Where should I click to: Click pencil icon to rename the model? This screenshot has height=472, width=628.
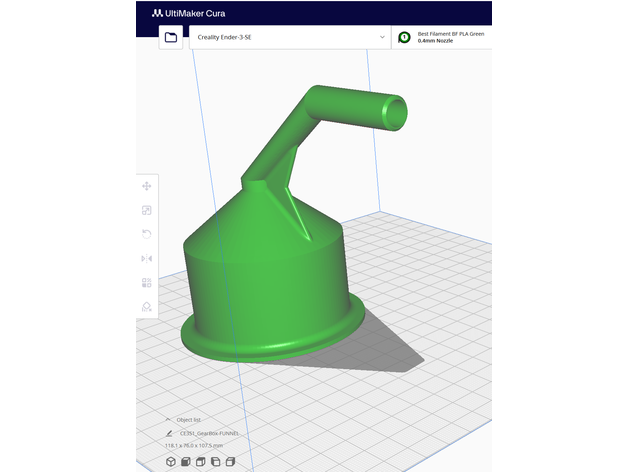pyautogui.click(x=169, y=432)
